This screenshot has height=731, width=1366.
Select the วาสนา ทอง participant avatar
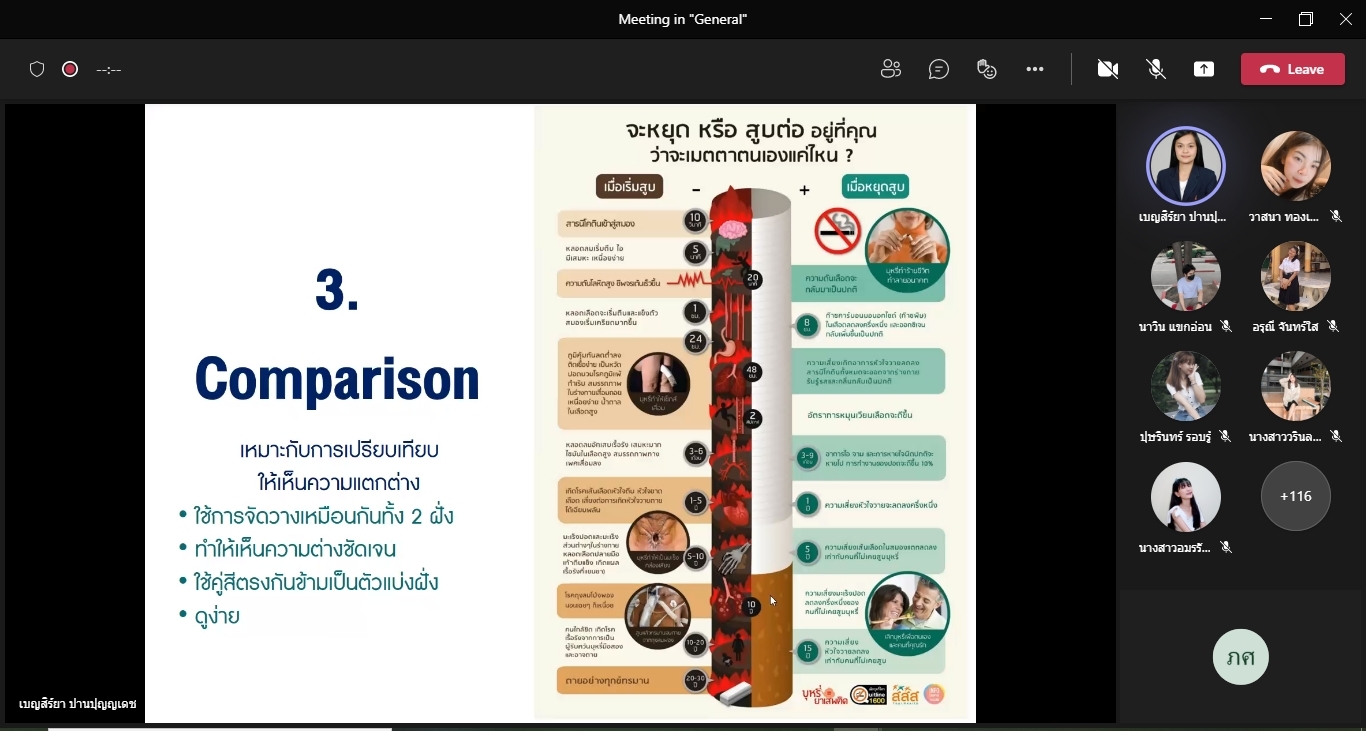pyautogui.click(x=1296, y=166)
